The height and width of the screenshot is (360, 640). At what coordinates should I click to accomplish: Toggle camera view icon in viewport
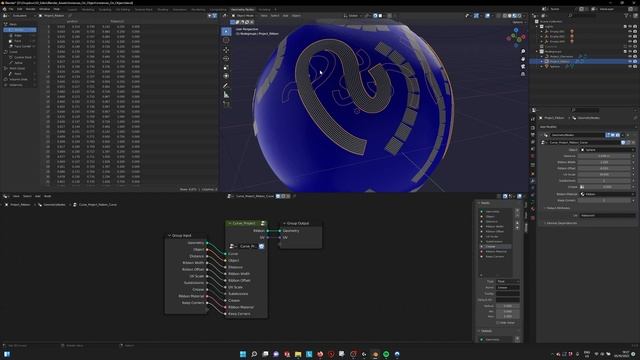[x=523, y=66]
